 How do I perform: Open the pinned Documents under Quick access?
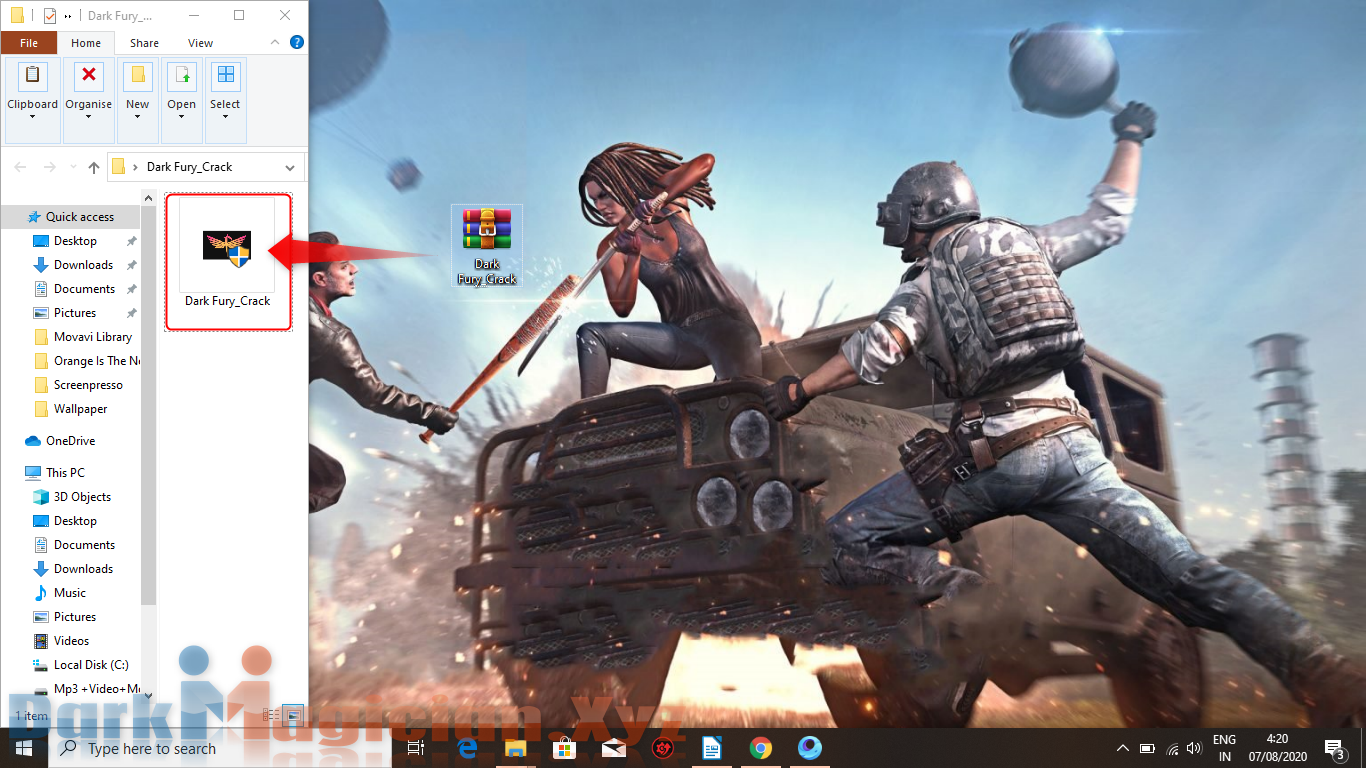tap(84, 289)
